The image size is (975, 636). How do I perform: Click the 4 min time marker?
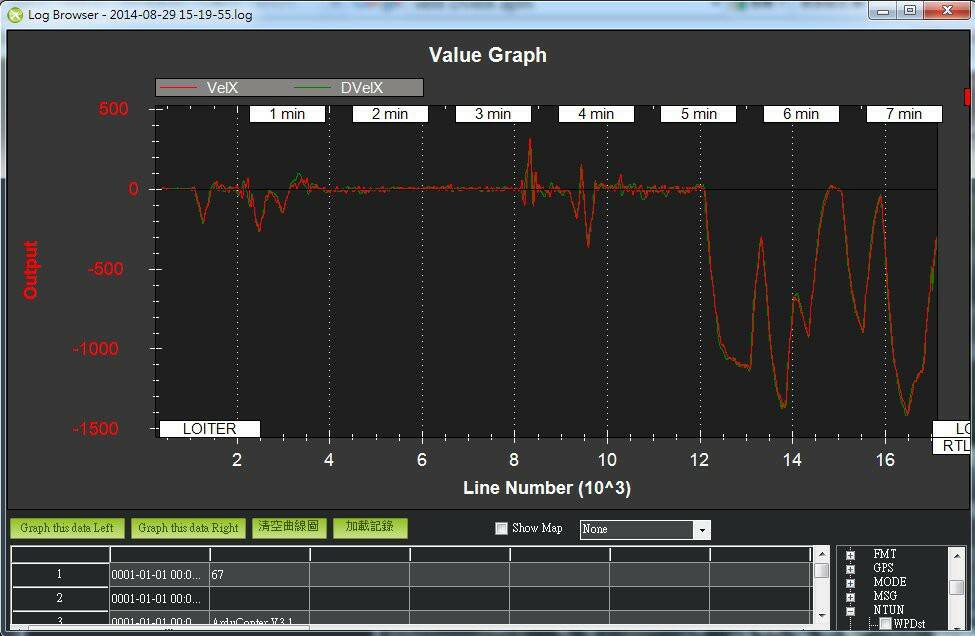pyautogui.click(x=596, y=114)
